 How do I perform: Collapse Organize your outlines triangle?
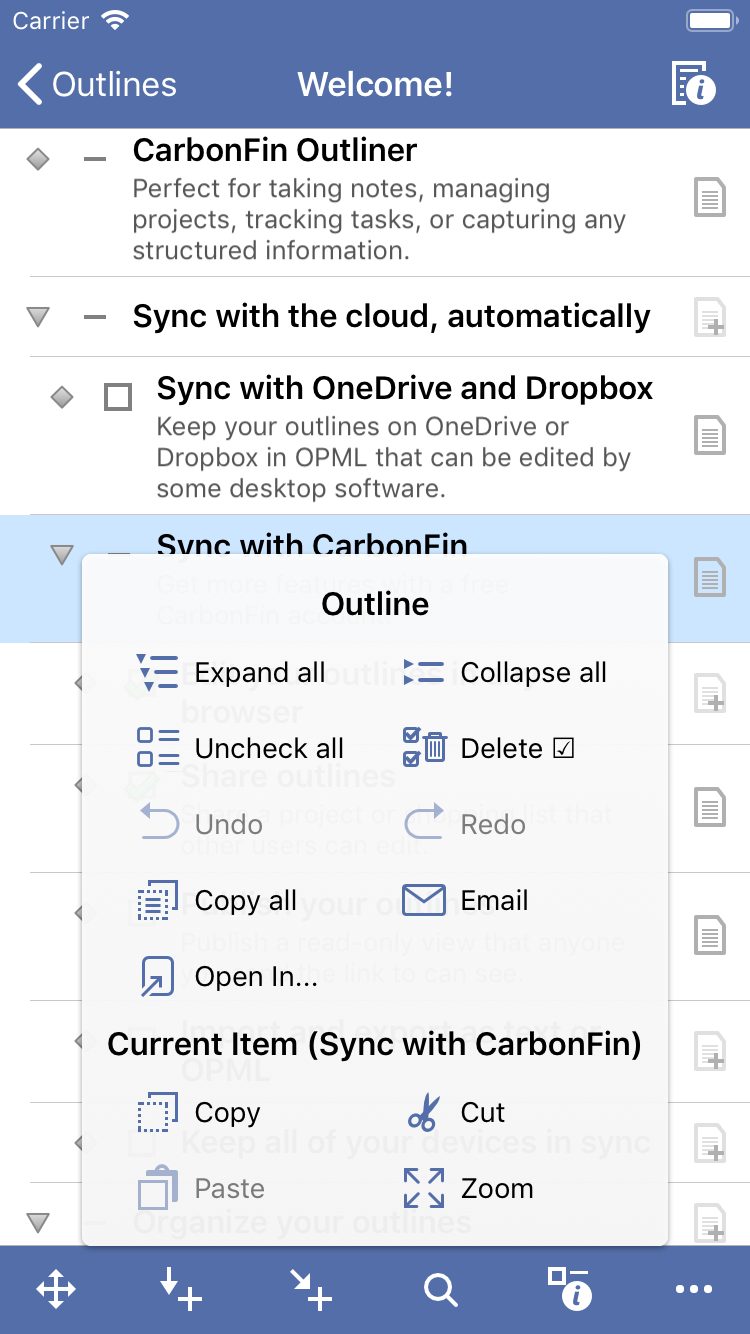click(38, 1222)
